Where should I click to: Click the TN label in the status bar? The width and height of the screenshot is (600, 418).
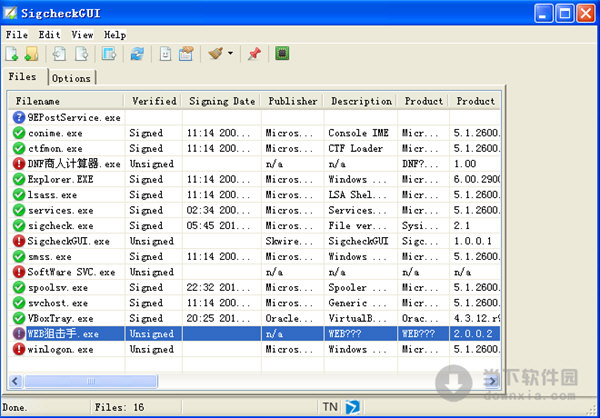point(330,407)
